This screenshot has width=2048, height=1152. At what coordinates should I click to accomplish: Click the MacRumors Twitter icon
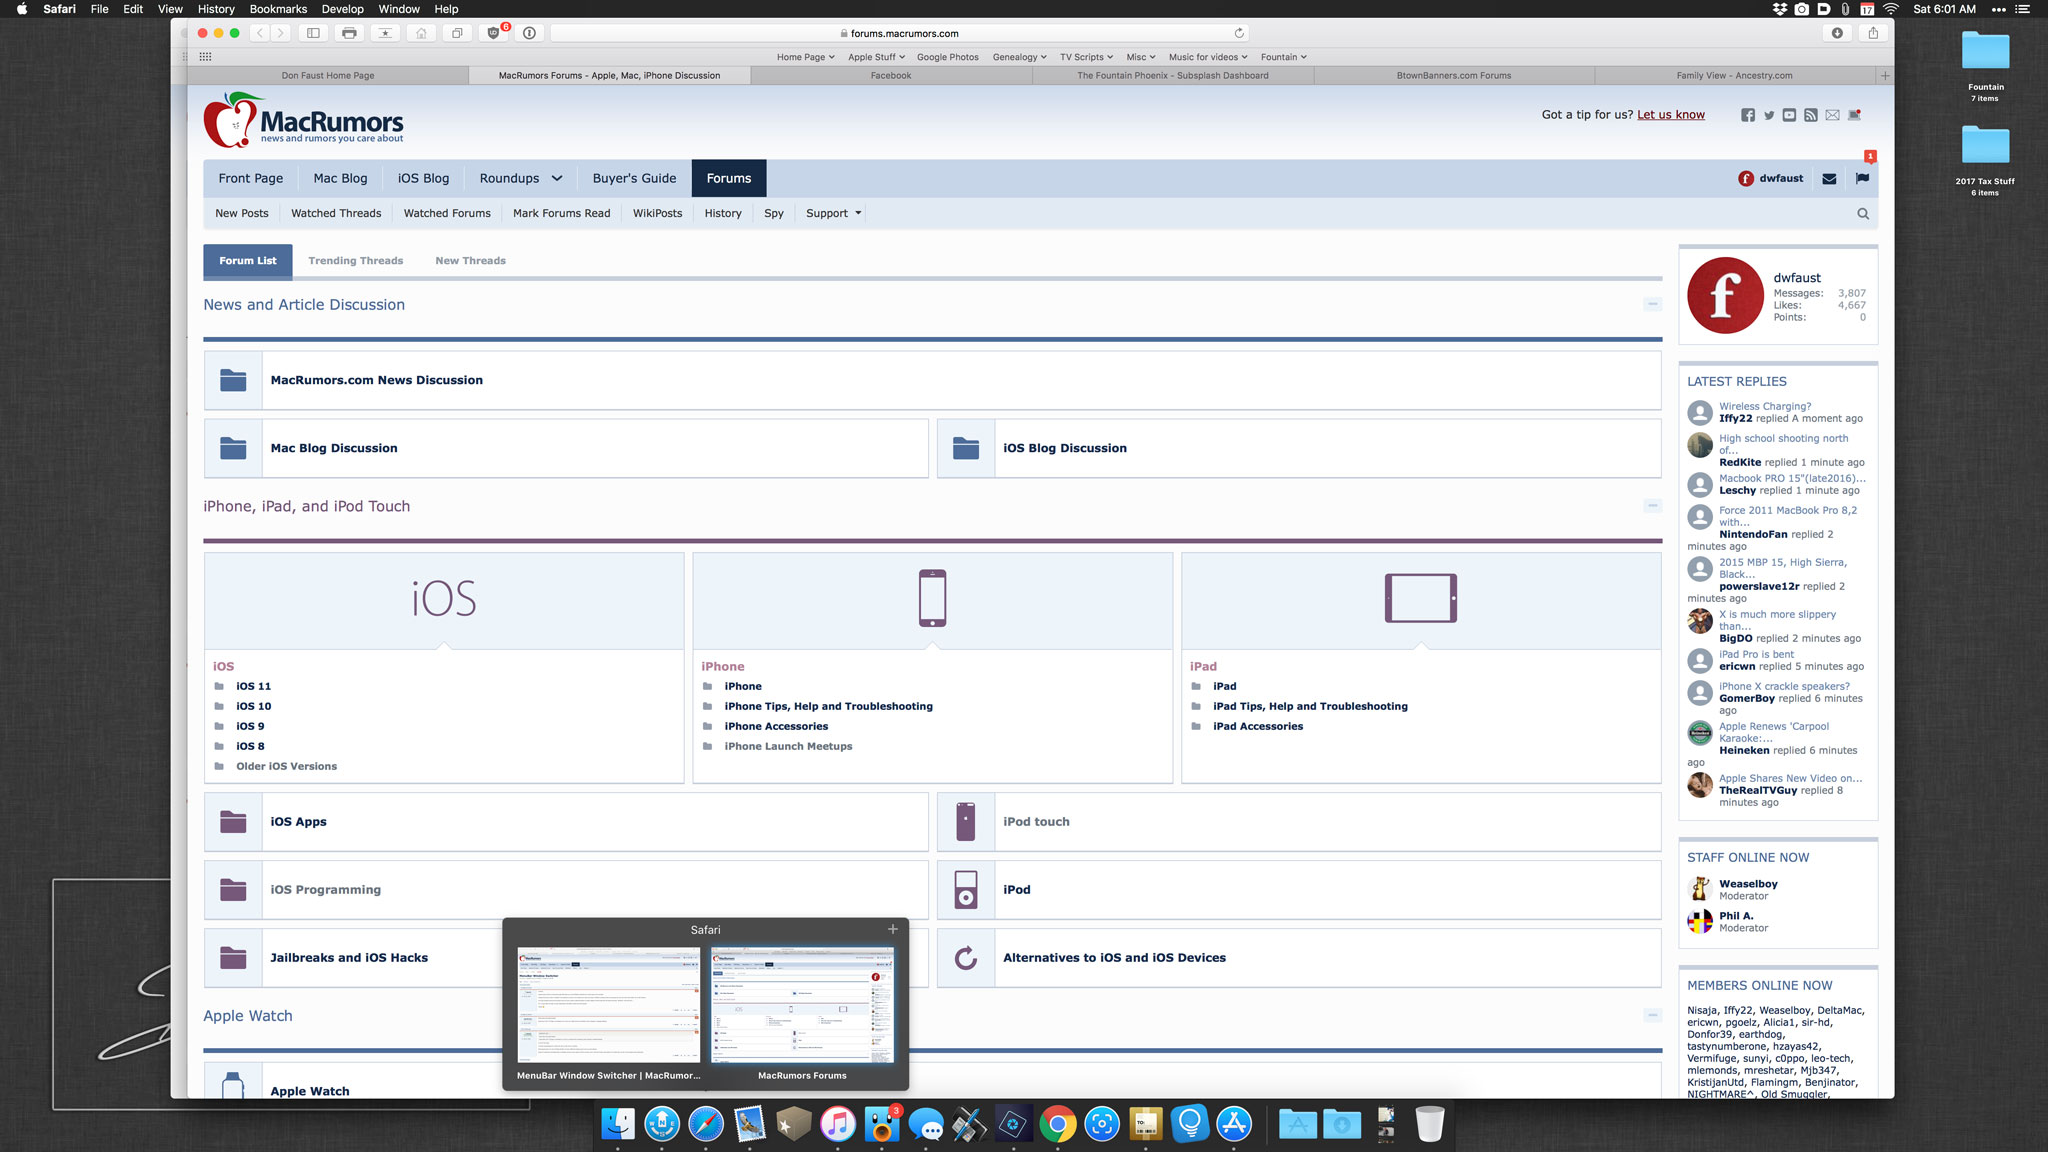pos(1769,115)
